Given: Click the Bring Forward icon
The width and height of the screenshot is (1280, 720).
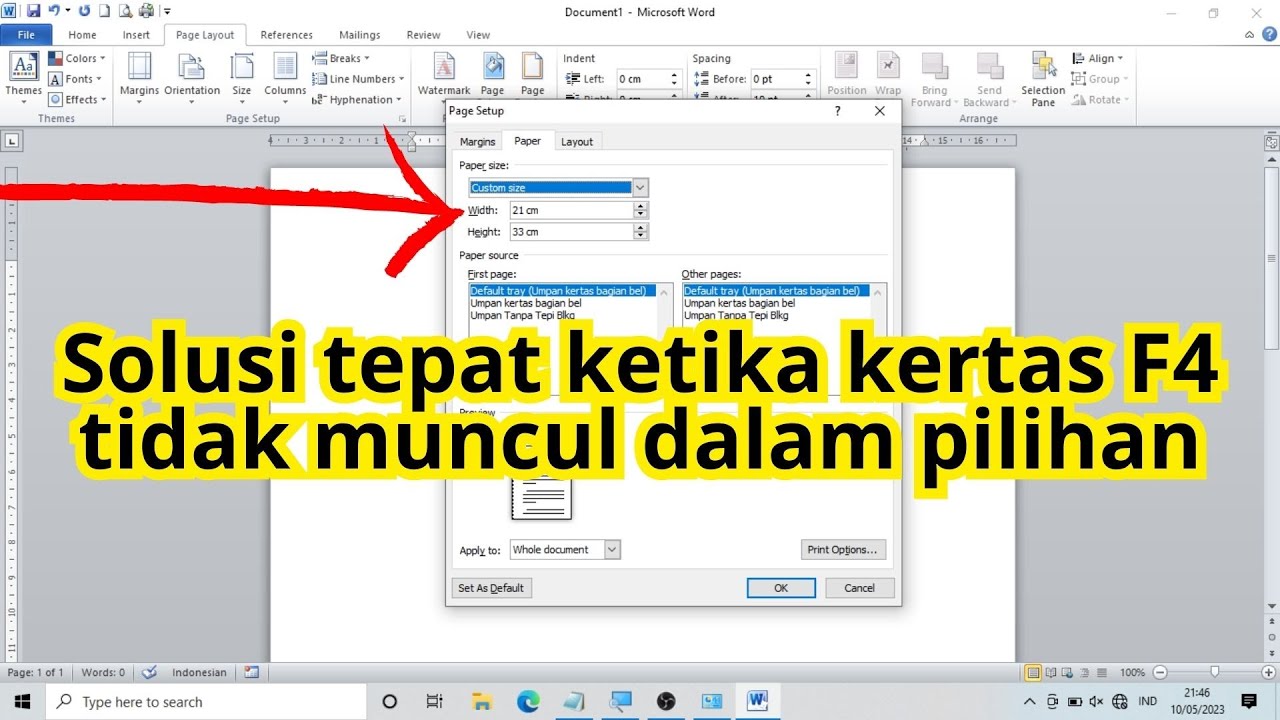Looking at the screenshot, I should tap(935, 66).
